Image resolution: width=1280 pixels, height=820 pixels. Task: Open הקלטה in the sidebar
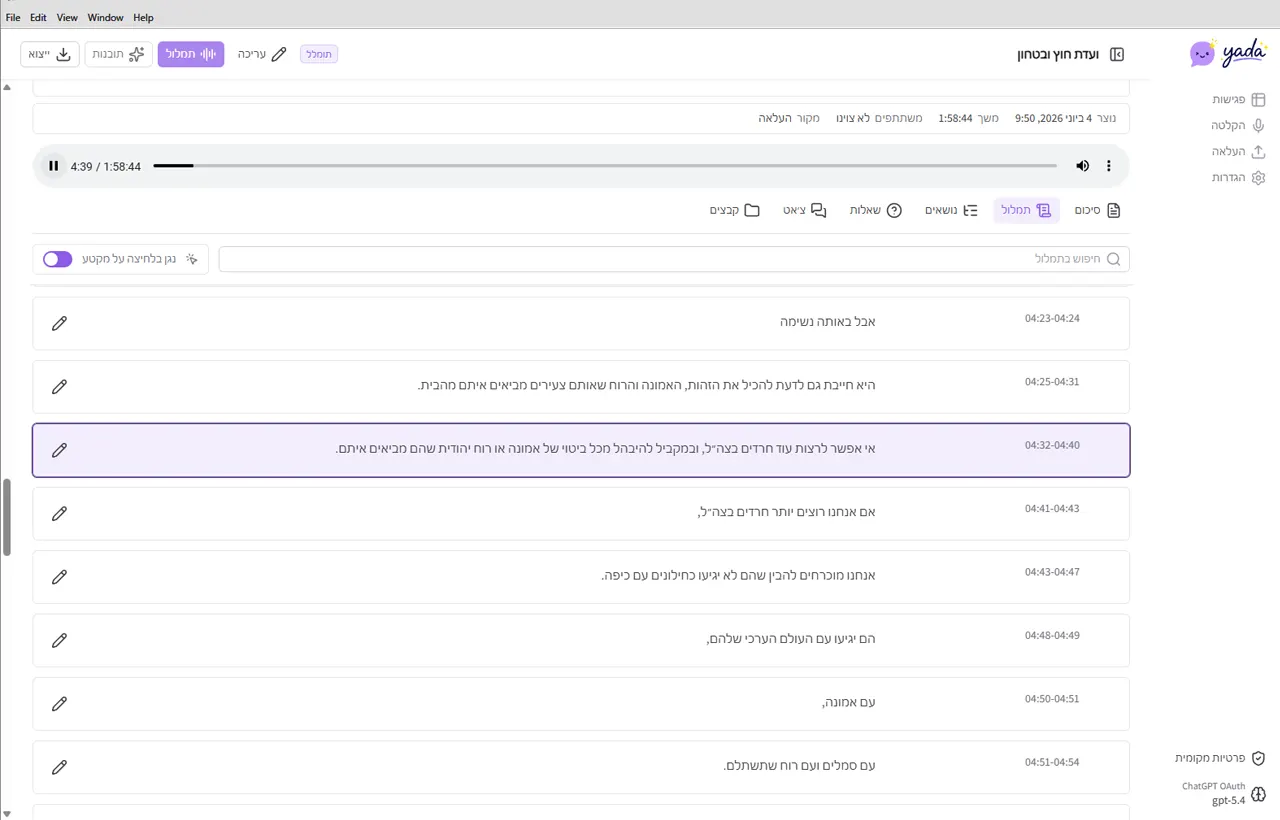[x=1239, y=125]
